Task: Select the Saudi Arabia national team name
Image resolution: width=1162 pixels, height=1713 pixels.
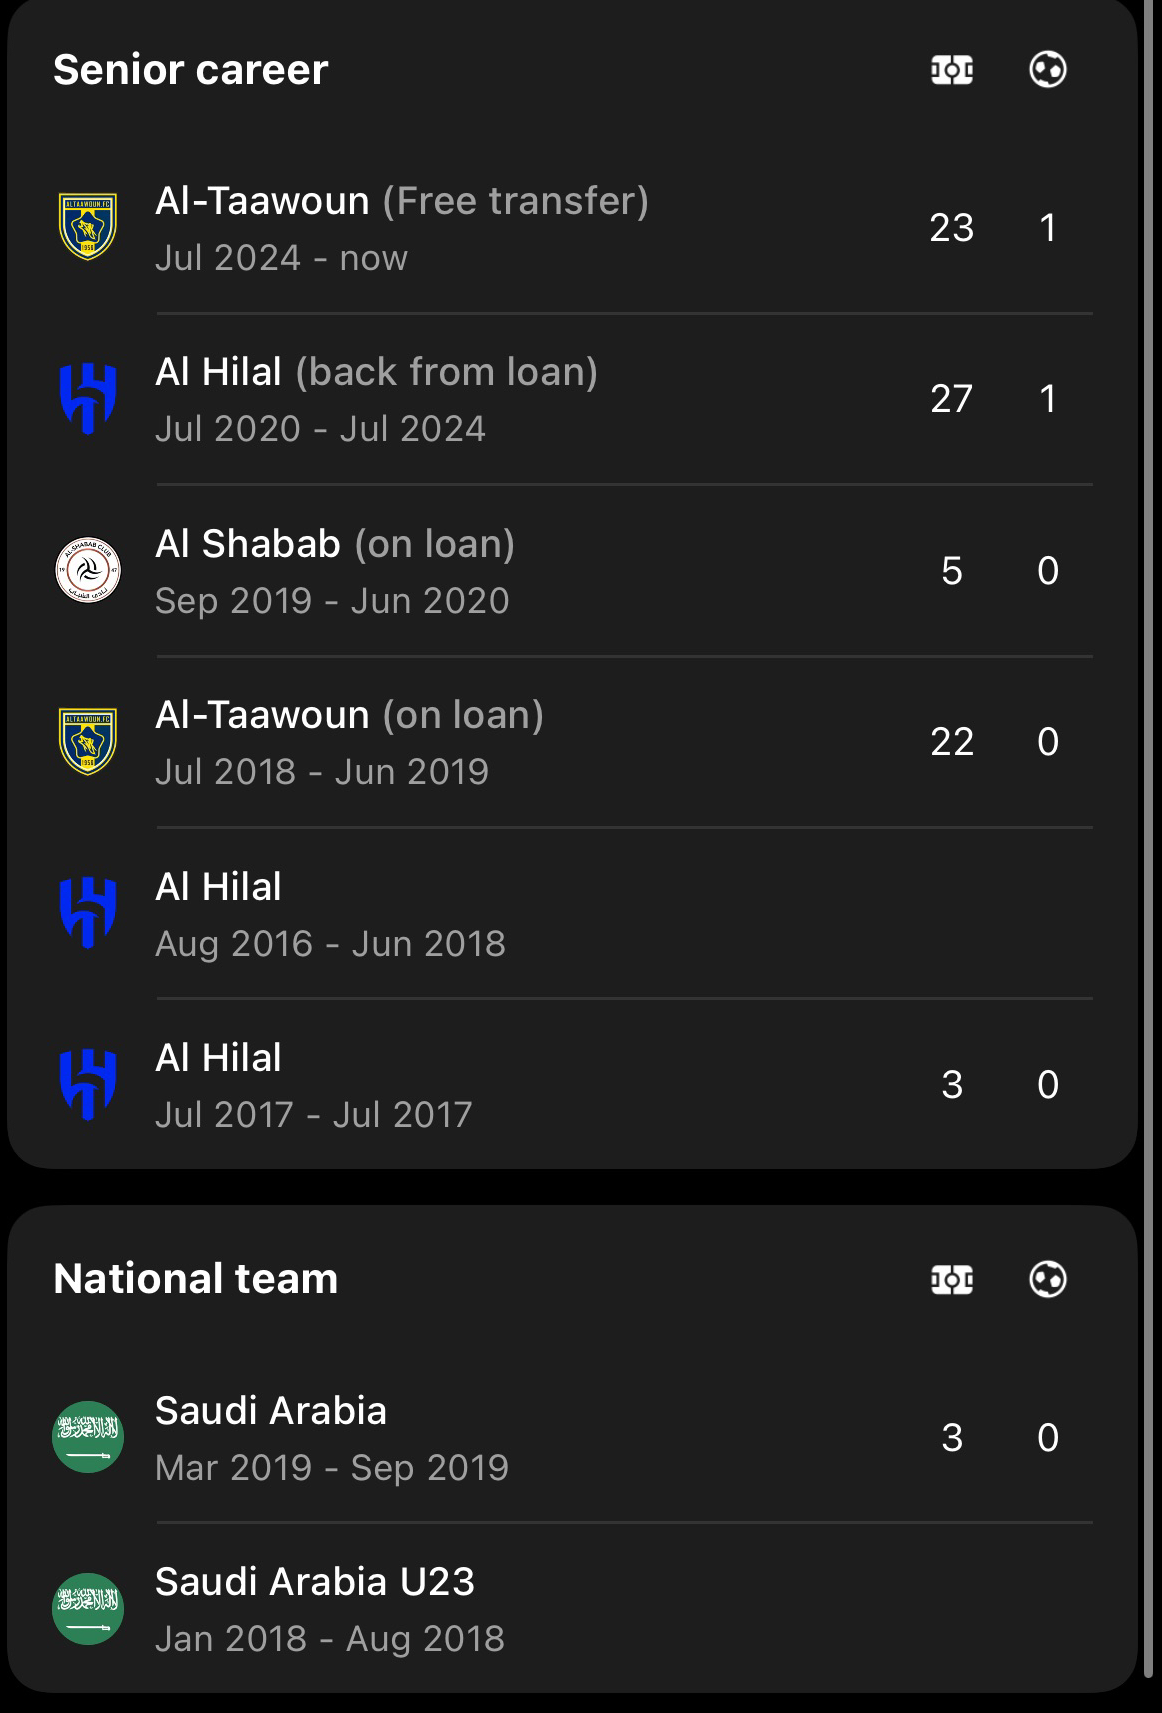Action: 271,1411
